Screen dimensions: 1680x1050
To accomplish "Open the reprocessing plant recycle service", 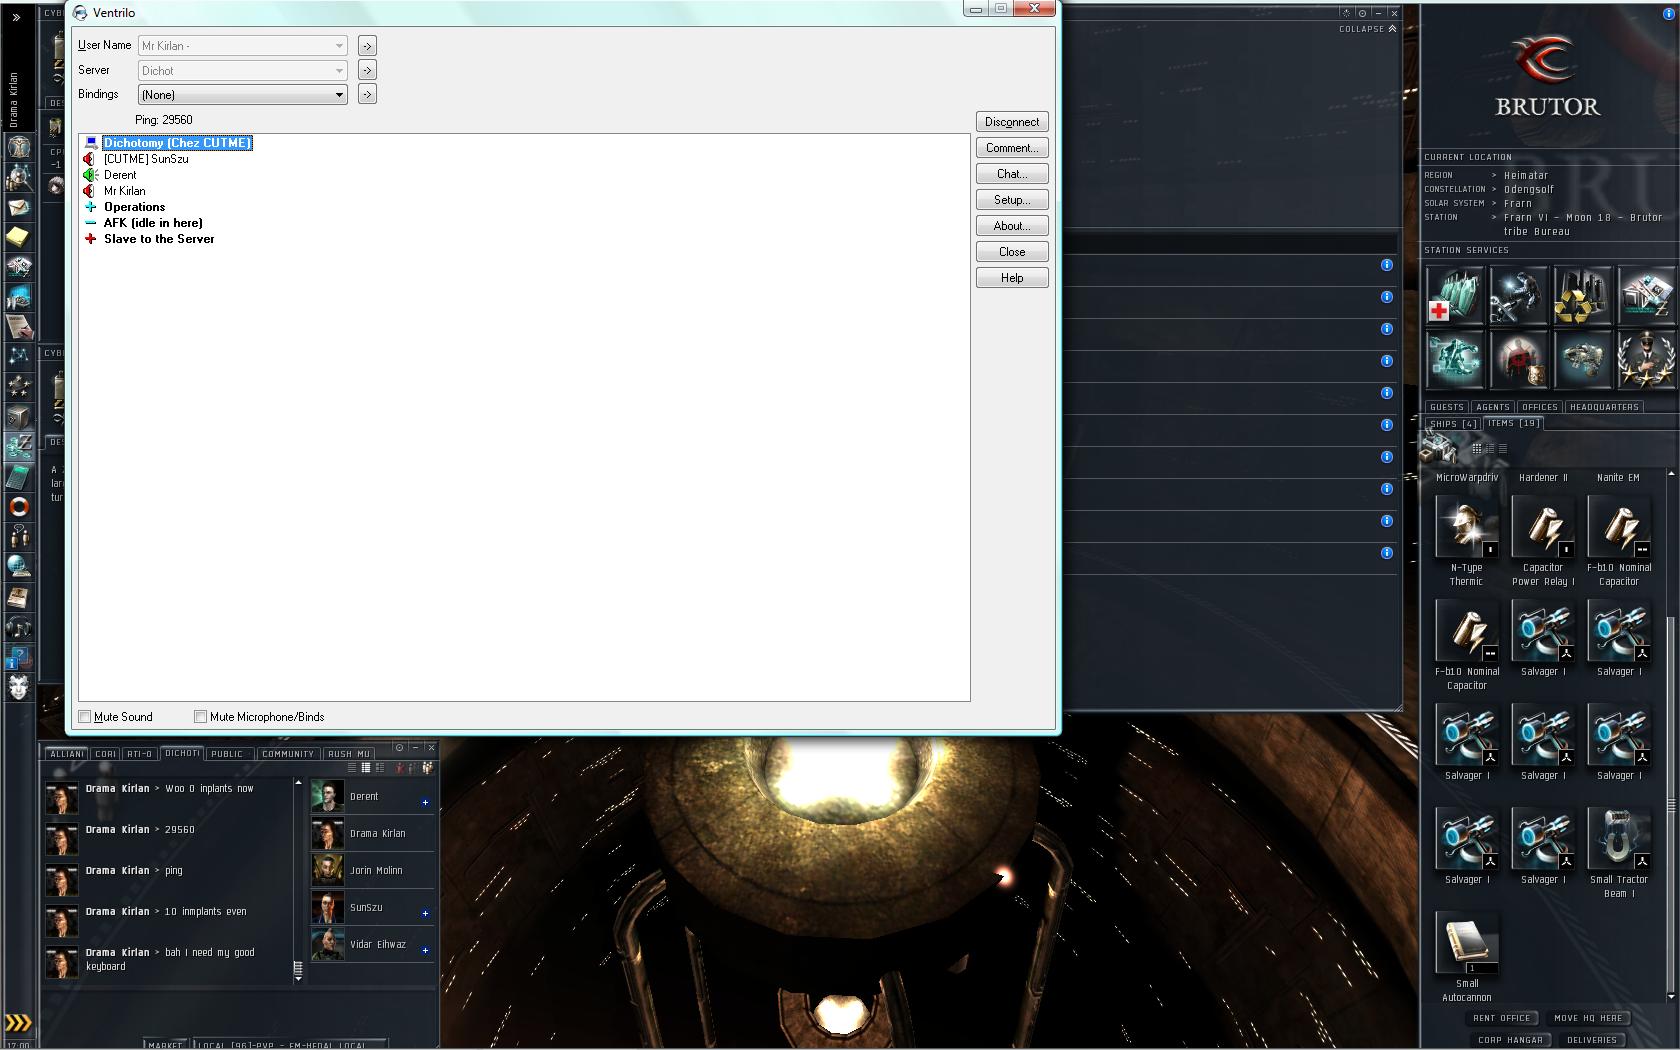I will click(1582, 296).
